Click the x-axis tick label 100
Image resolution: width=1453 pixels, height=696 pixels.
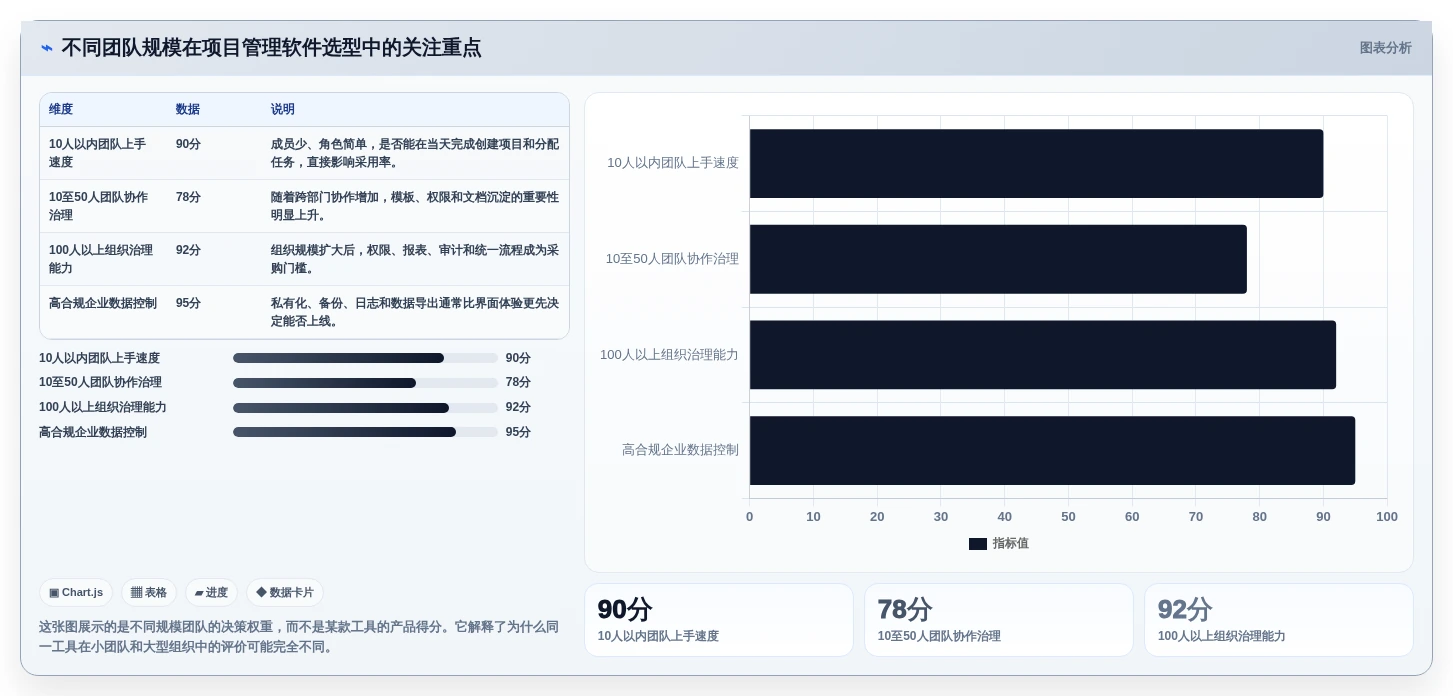[1387, 517]
